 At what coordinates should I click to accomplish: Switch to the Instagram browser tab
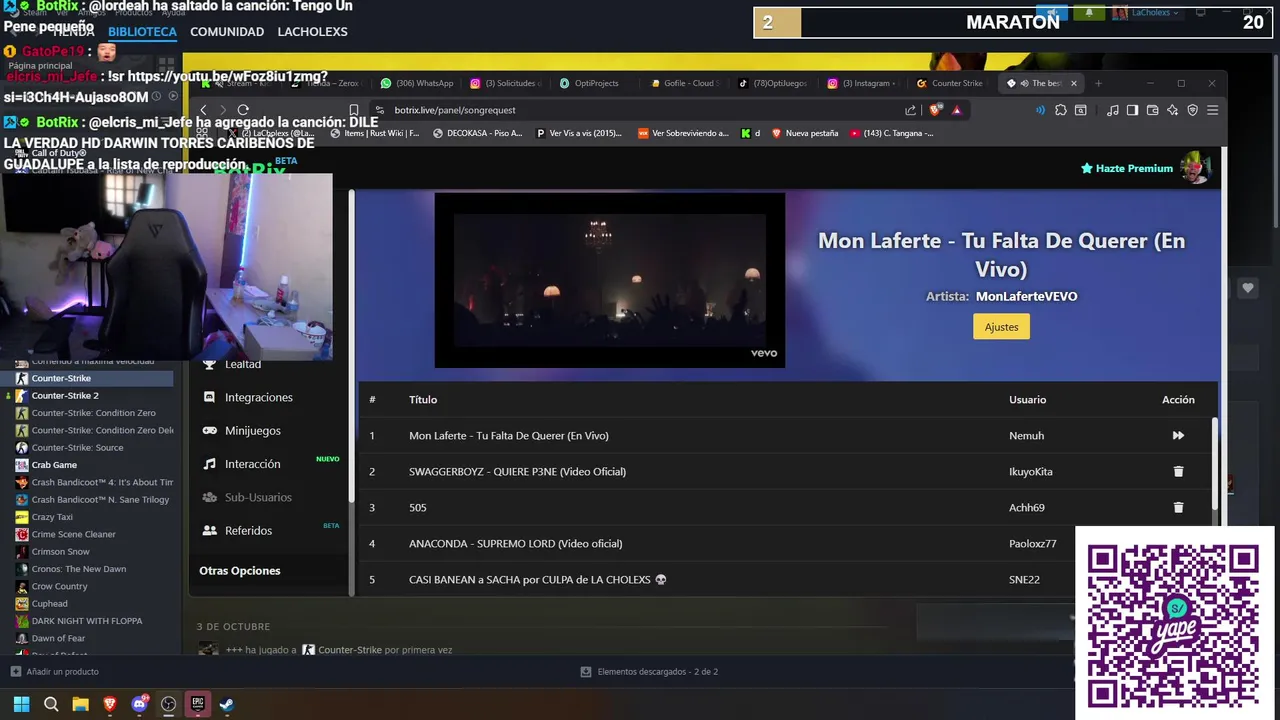click(x=862, y=83)
